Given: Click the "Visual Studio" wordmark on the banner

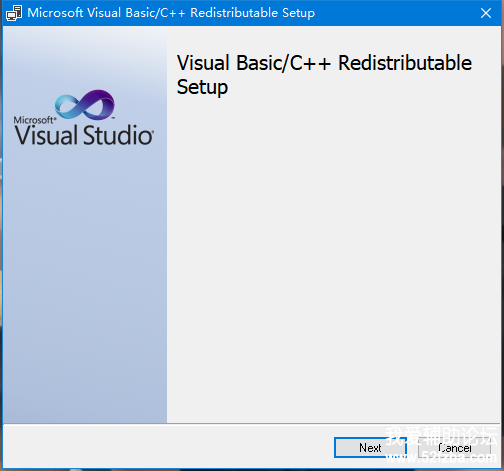Looking at the screenshot, I should (x=84, y=135).
